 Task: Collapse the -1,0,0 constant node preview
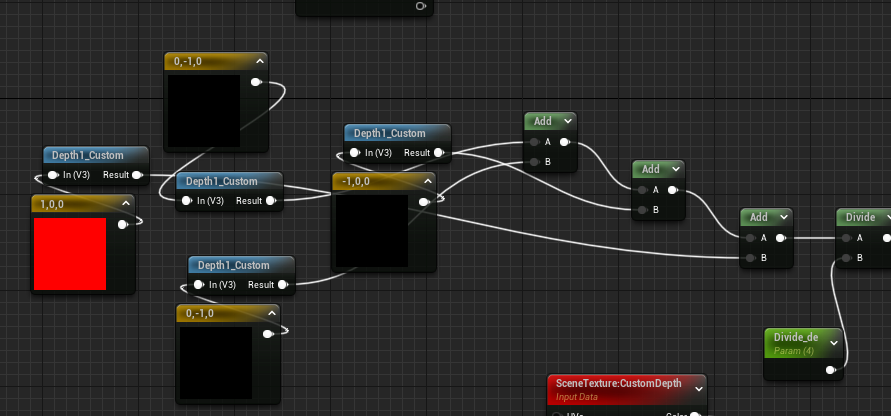coord(427,181)
